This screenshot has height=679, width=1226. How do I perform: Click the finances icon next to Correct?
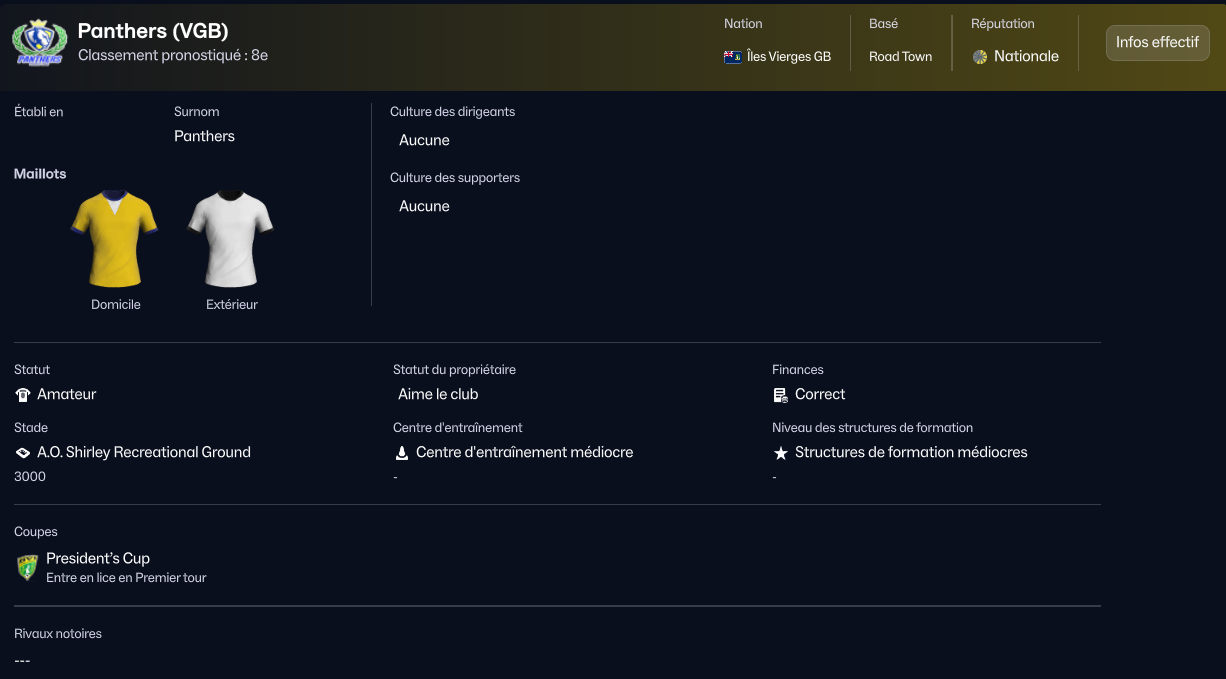click(x=781, y=395)
